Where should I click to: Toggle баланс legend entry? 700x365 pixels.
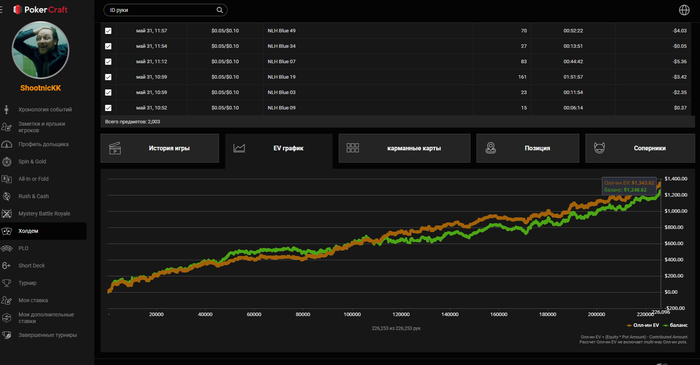pos(675,325)
